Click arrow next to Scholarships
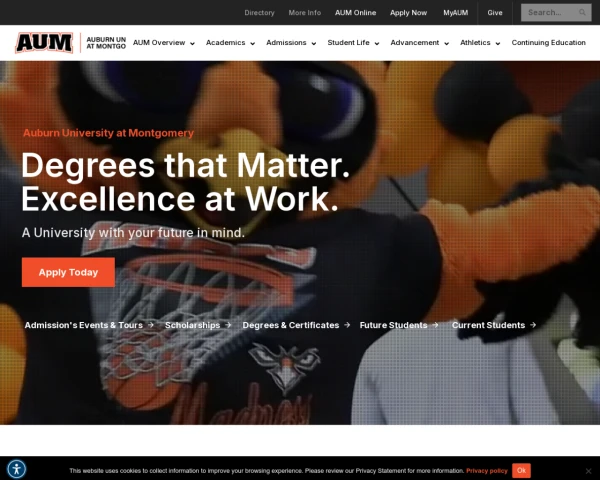Screen dimensions: 600x480 point(228,325)
